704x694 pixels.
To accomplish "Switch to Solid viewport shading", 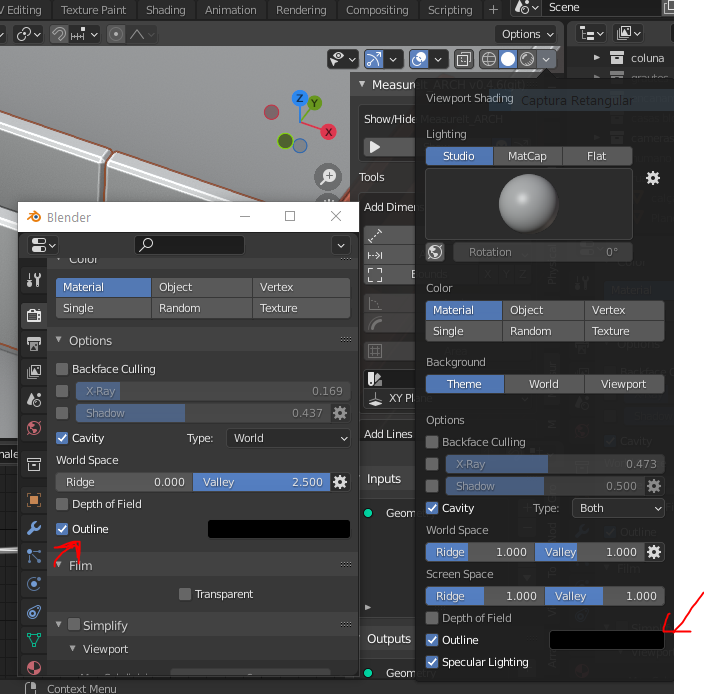I will click(508, 59).
